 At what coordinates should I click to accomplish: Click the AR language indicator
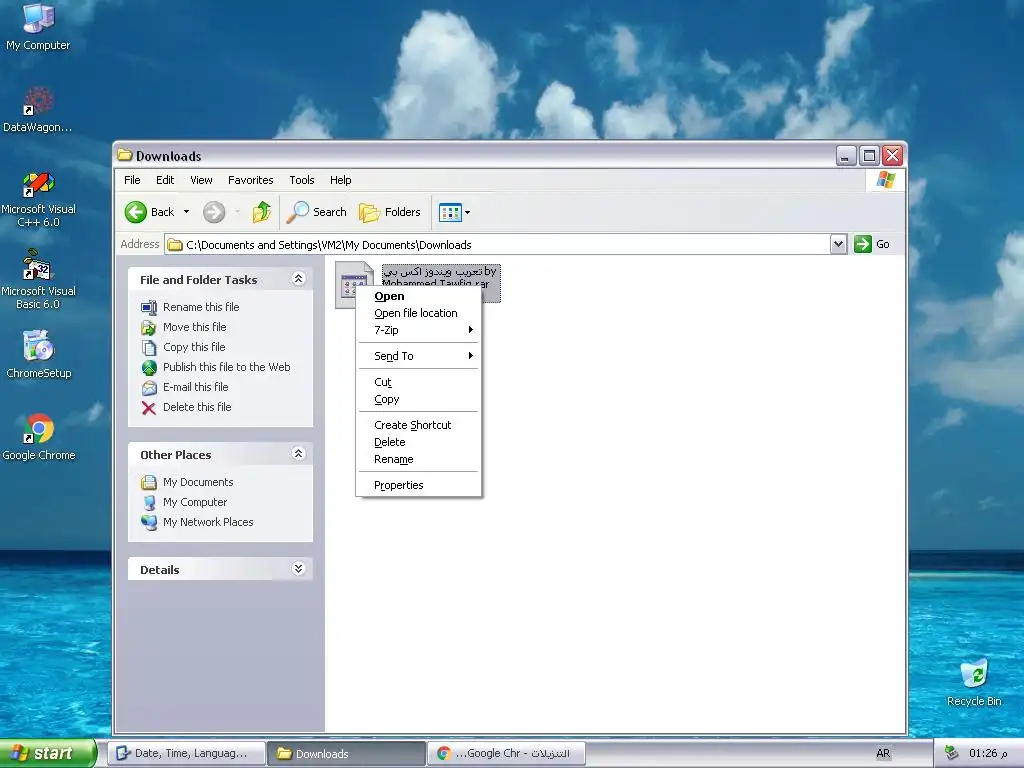coord(883,753)
